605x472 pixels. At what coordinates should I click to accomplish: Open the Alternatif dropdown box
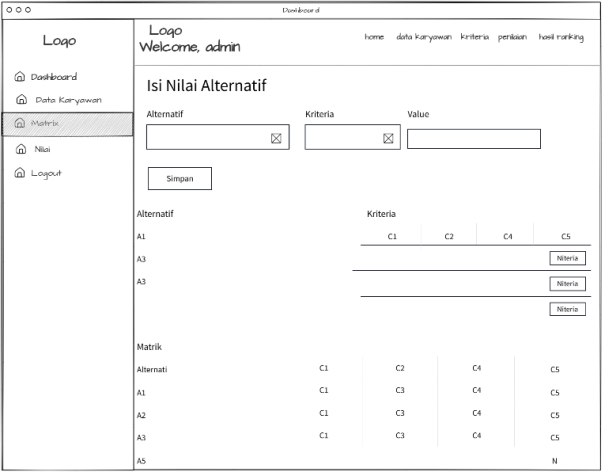point(217,138)
